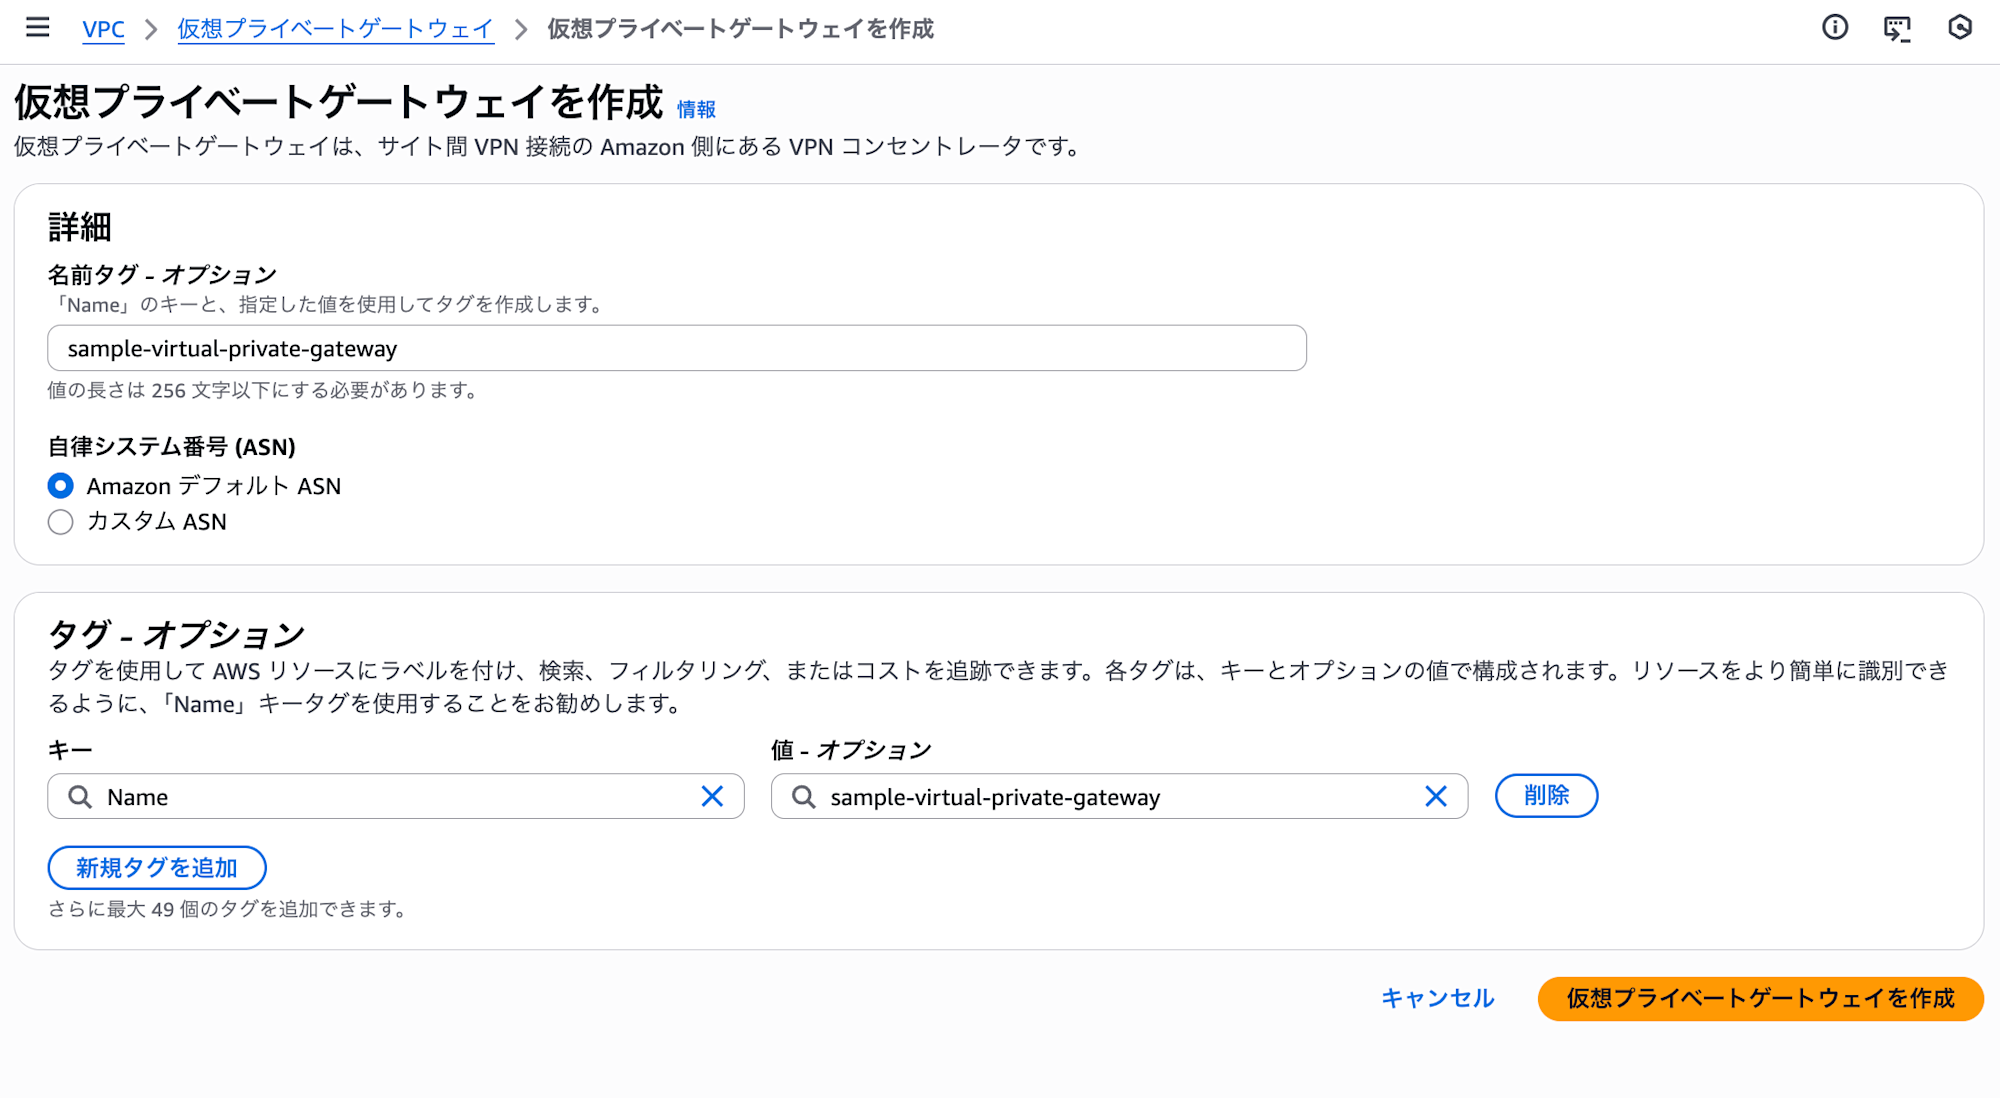Click the キャンセル link

coord(1437,997)
